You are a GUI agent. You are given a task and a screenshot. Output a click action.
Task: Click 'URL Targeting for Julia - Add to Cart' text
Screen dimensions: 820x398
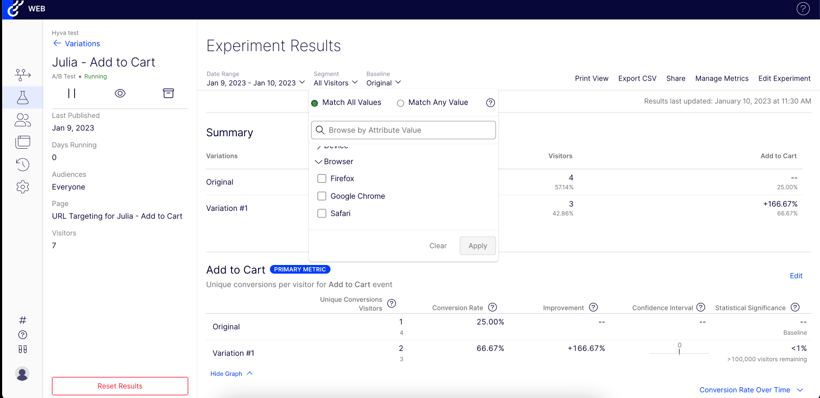(117, 216)
